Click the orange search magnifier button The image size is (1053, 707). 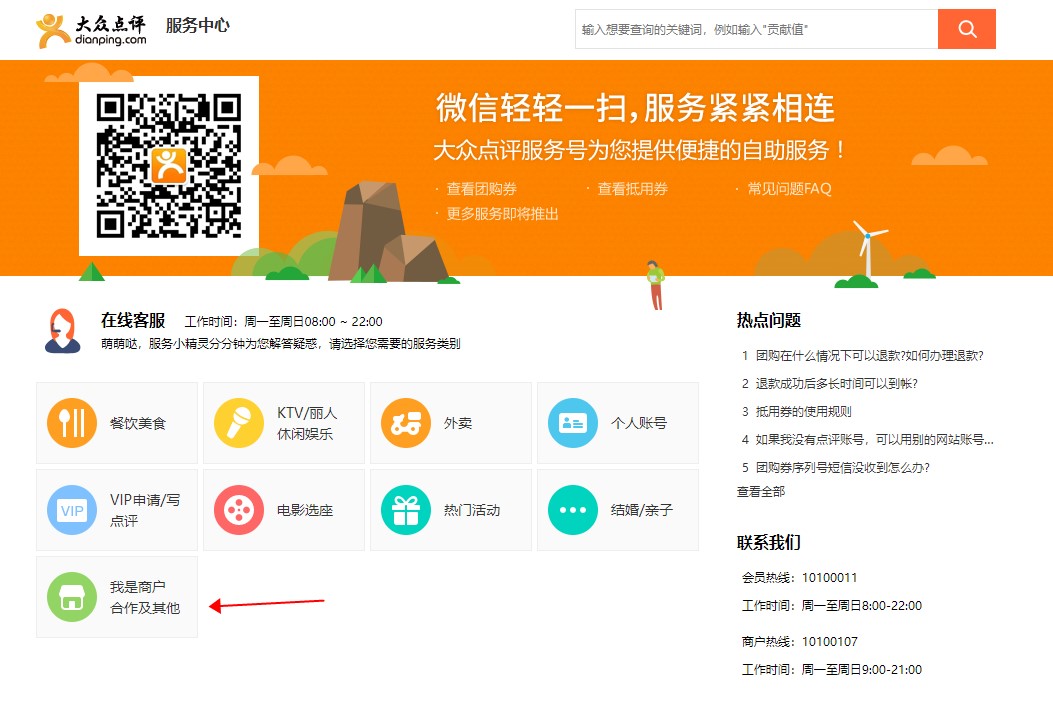click(966, 29)
